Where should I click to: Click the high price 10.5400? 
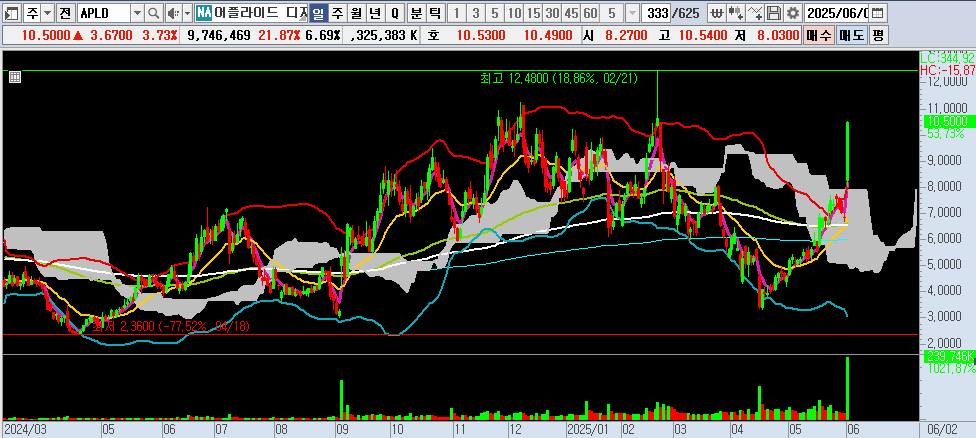point(702,35)
